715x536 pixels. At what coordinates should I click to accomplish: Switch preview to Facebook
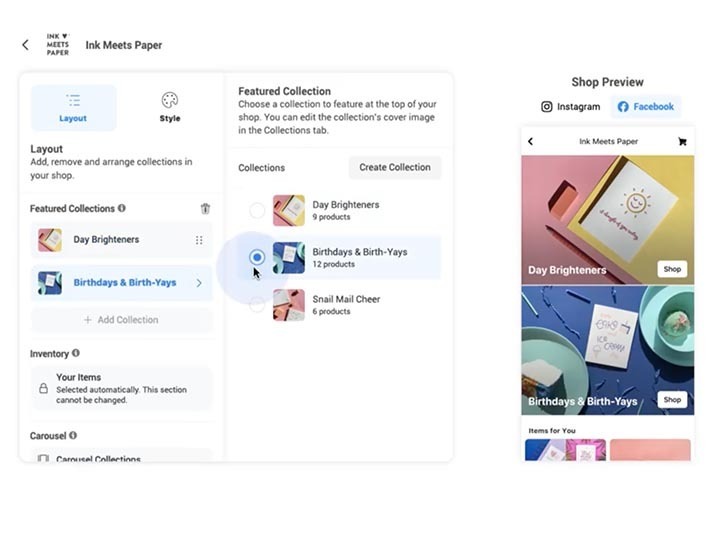coord(646,107)
